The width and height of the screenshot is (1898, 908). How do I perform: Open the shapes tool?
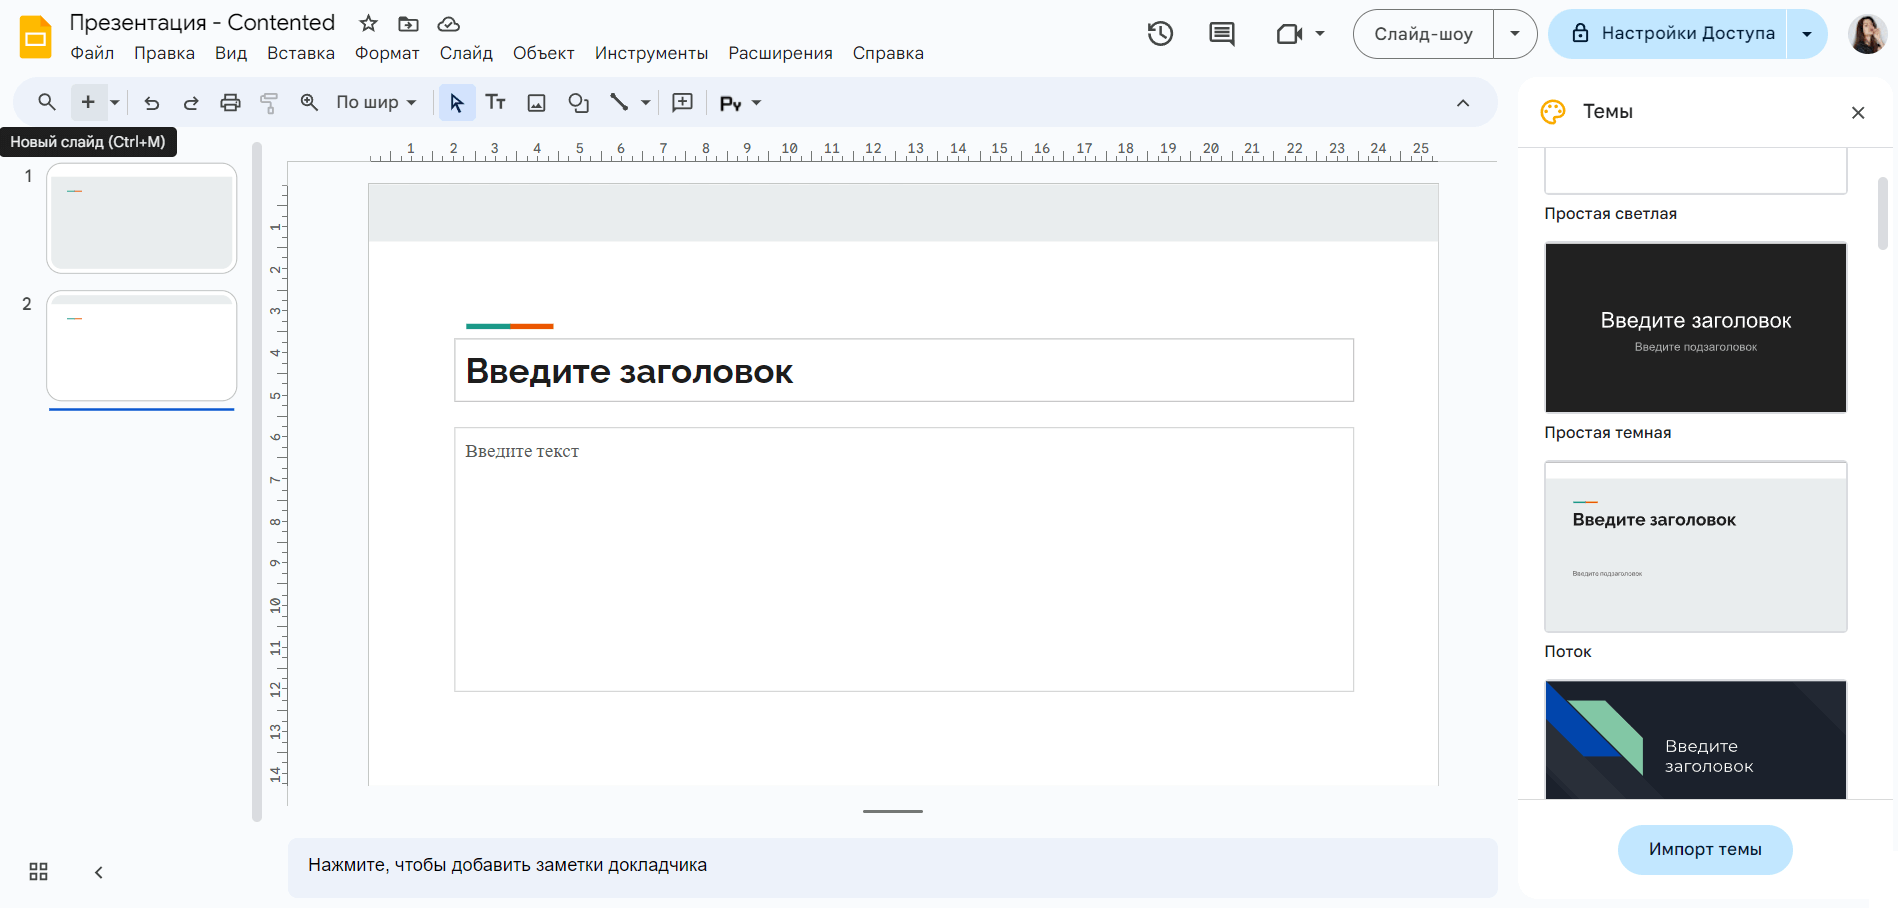point(578,102)
